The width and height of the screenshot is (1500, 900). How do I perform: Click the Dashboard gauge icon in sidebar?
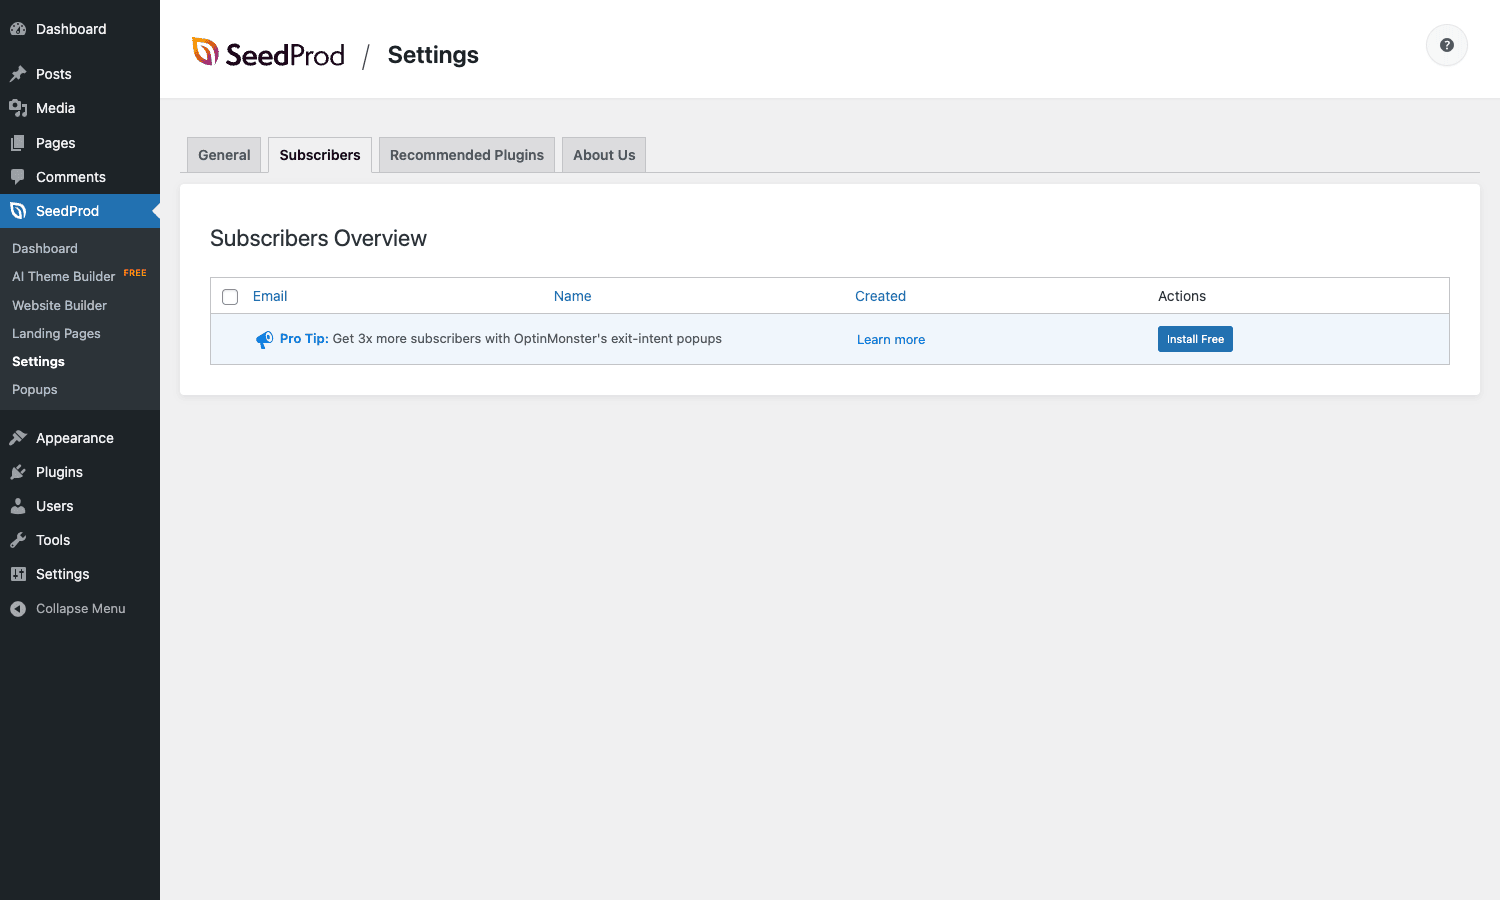click(x=18, y=29)
